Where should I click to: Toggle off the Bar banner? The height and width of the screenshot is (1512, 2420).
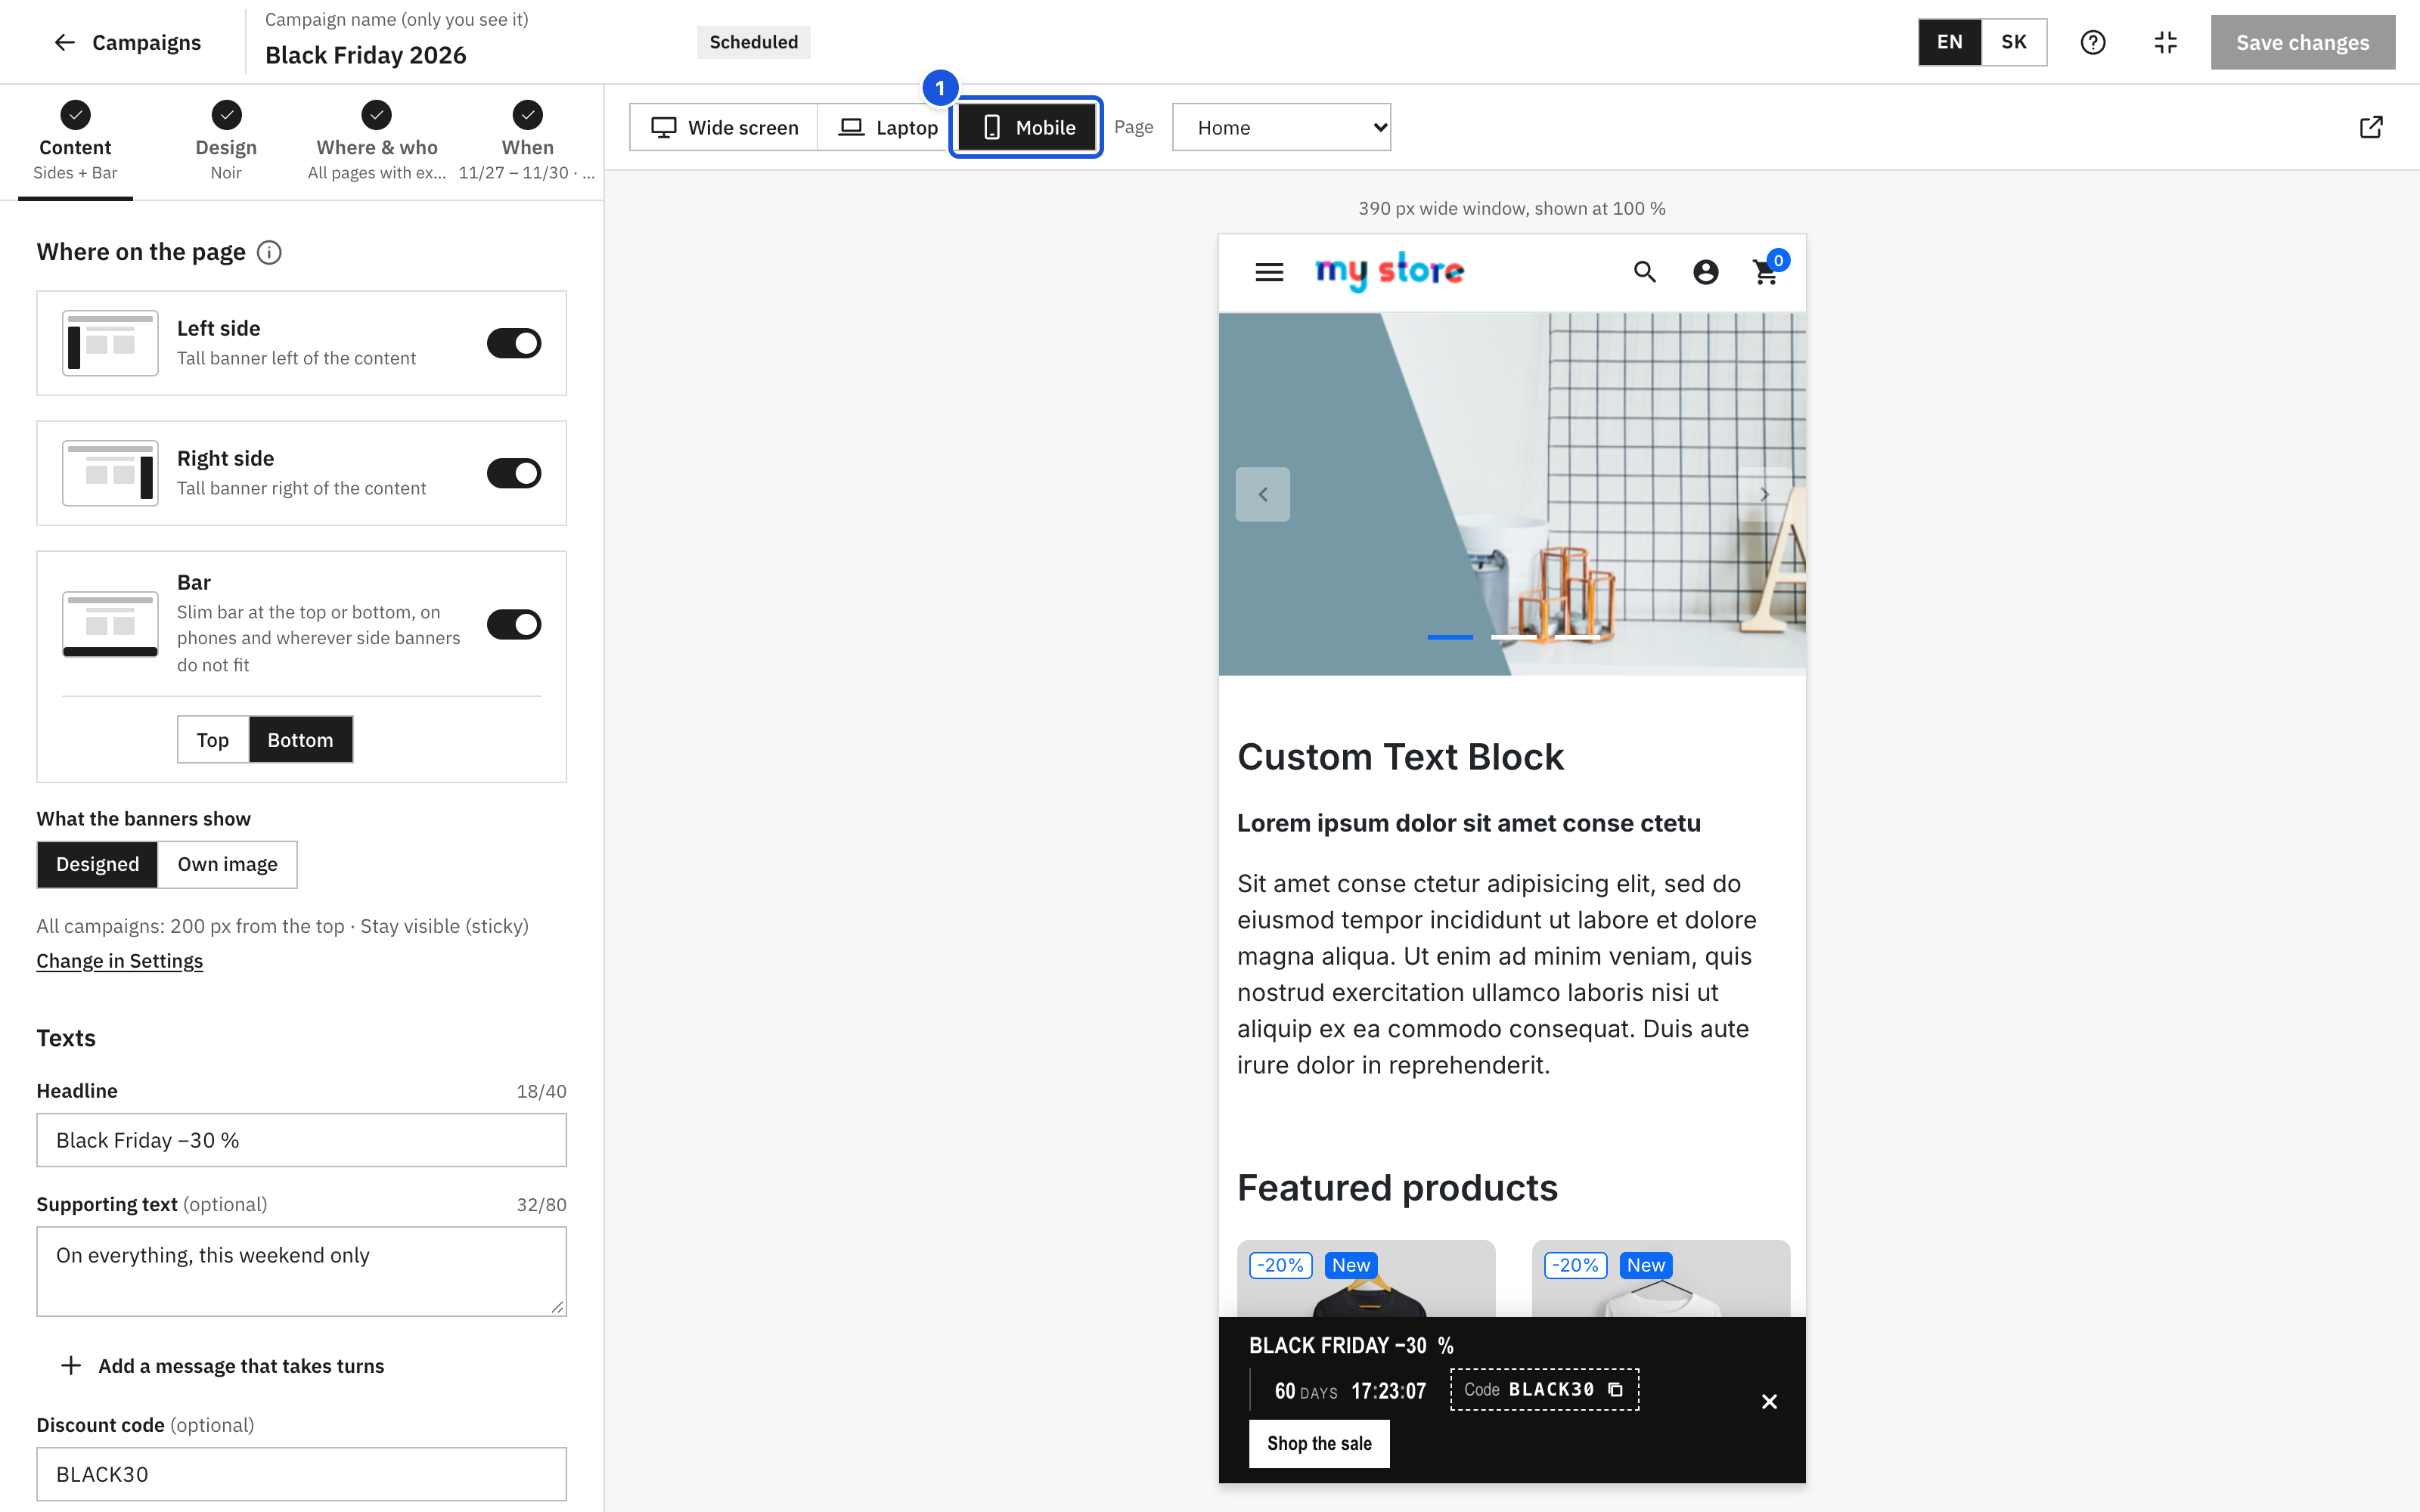click(x=514, y=624)
